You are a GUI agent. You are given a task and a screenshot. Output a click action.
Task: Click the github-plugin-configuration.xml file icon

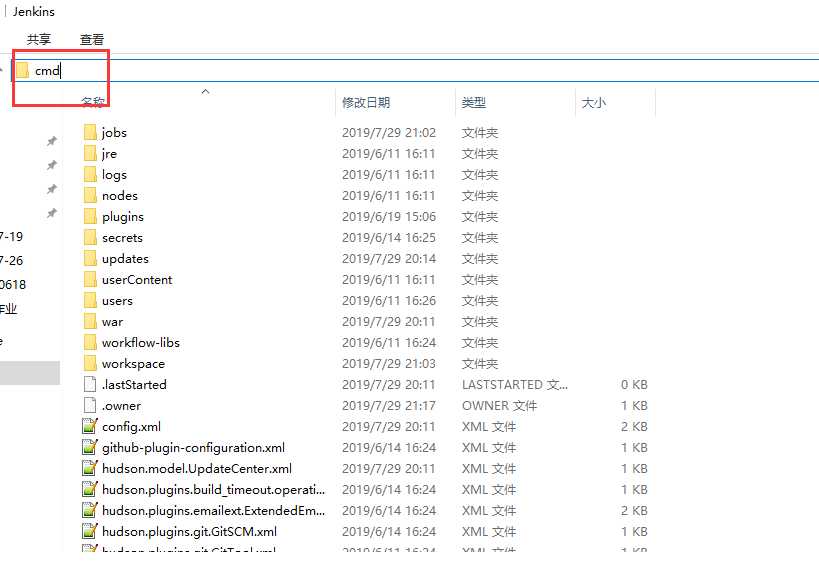(x=90, y=447)
